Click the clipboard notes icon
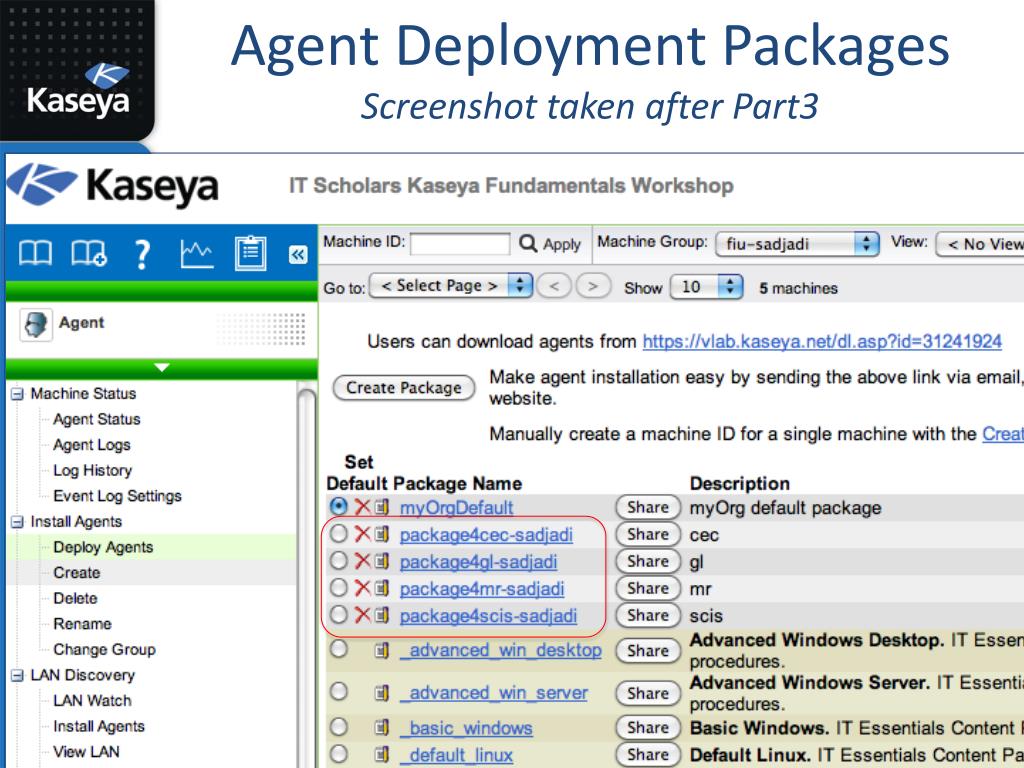 click(250, 253)
